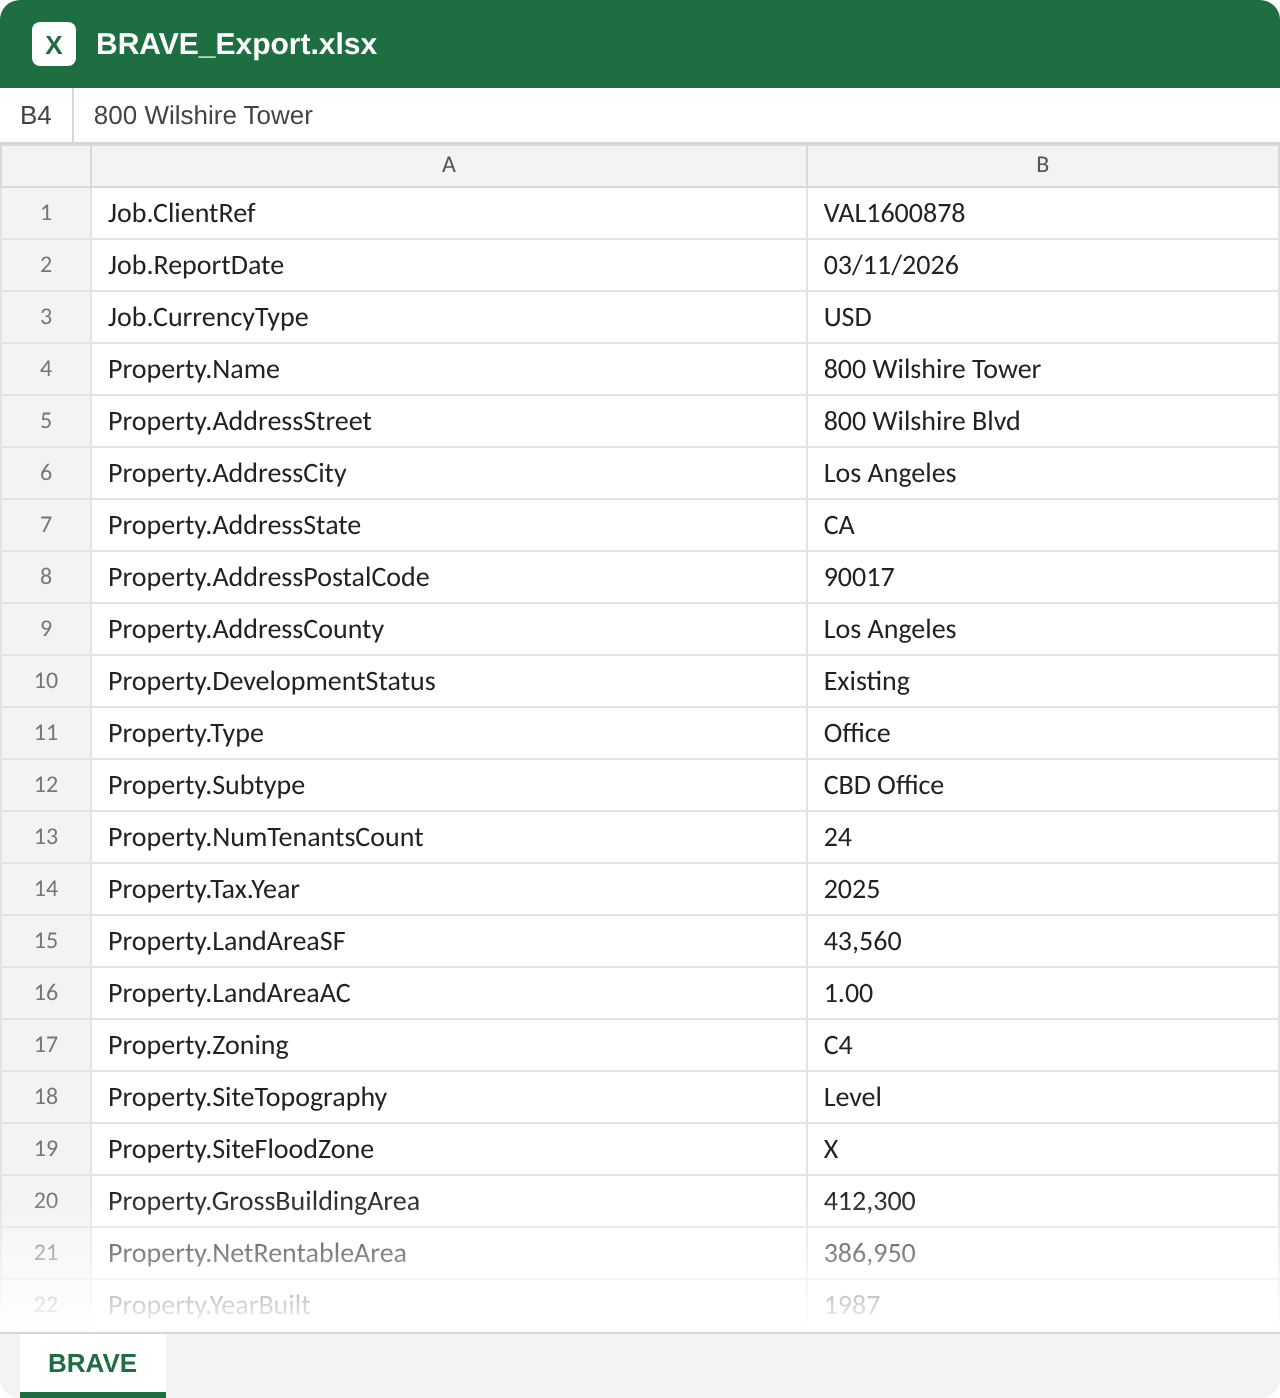Click the Property.NumTenantsCount cell

tap(449, 837)
